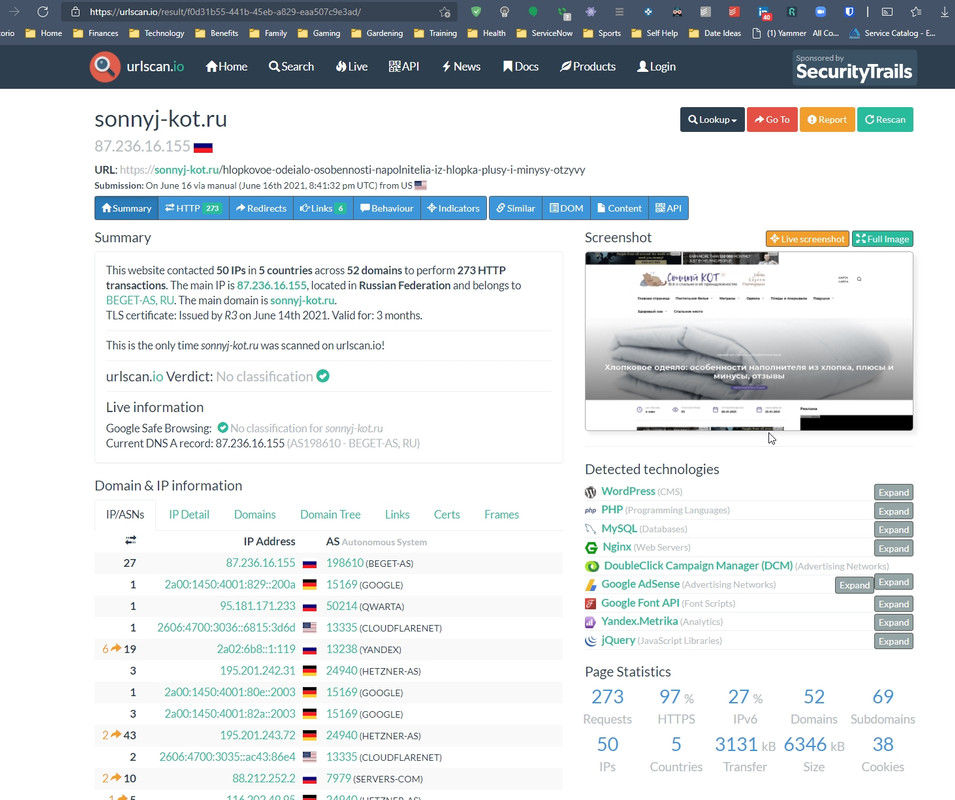This screenshot has height=800, width=955.
Task: Open the browser downloads arrow icon
Action: [x=945, y=12]
